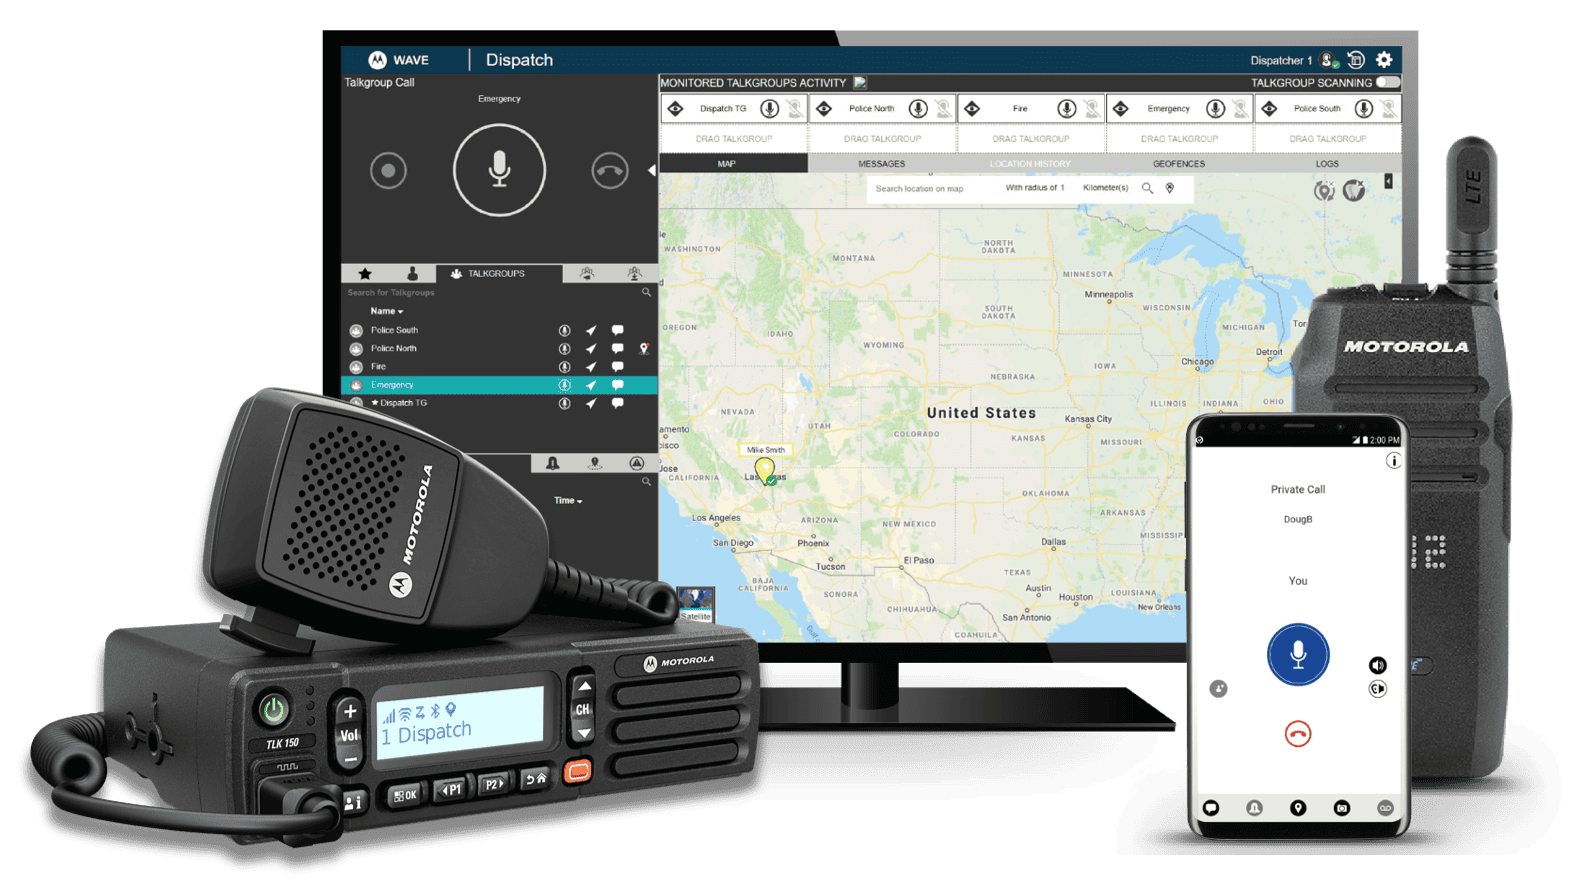Click the location arrow in the Police South row
This screenshot has width=1569, height=882.
coord(591,330)
